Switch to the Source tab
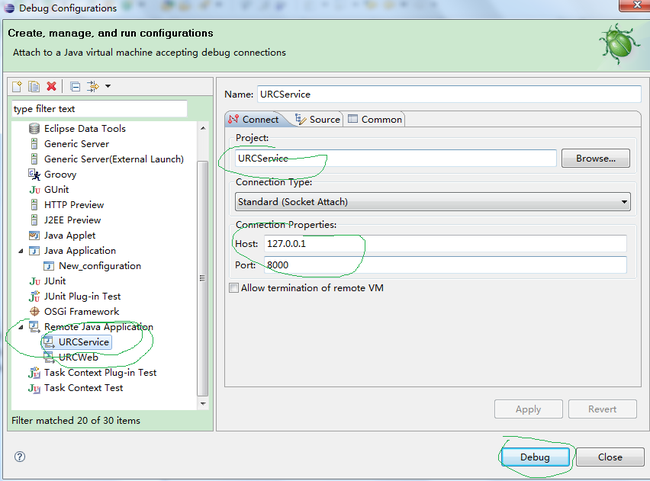Image resolution: width=650 pixels, height=481 pixels. pyautogui.click(x=318, y=119)
